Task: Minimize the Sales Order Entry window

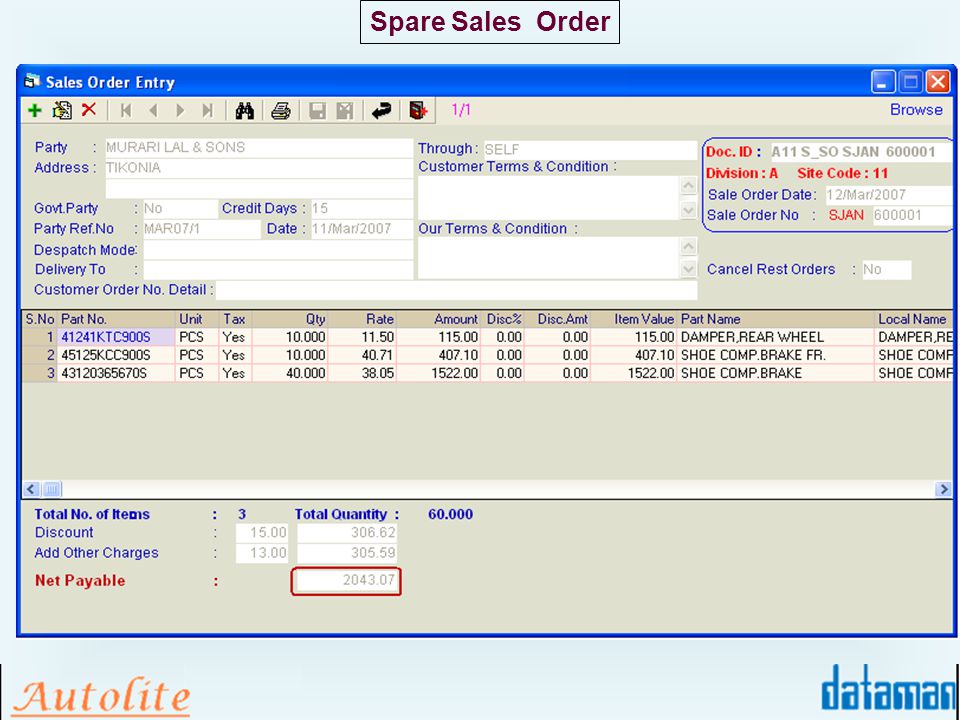Action: point(883,81)
